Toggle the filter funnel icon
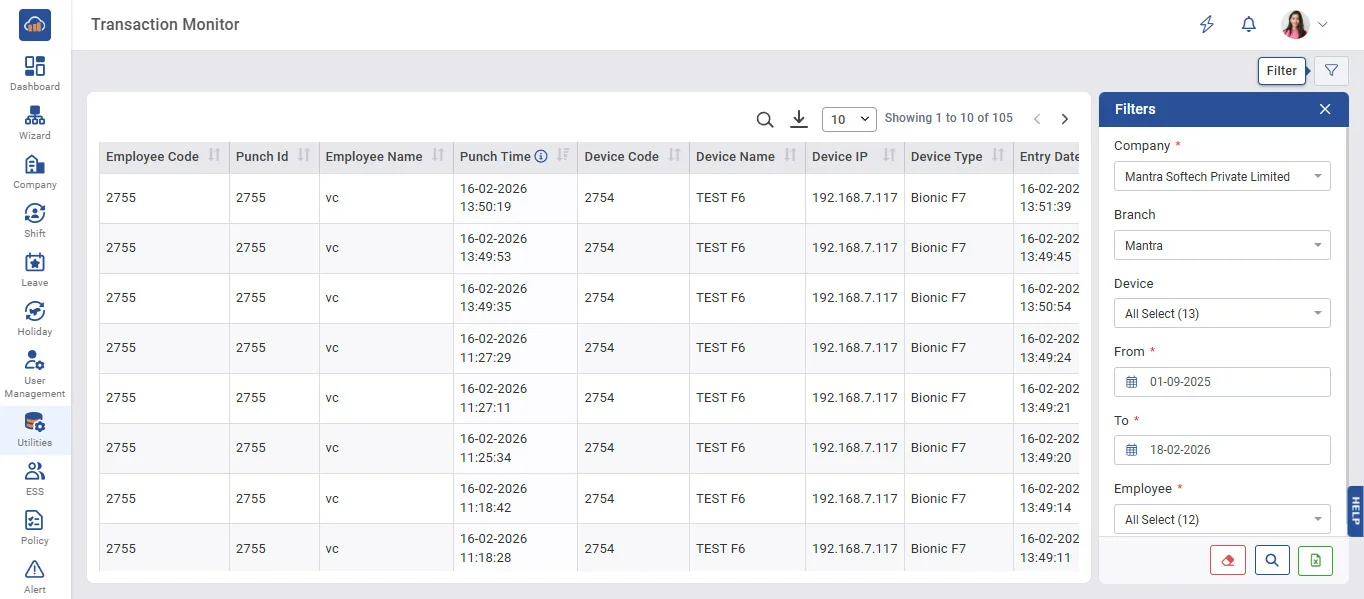This screenshot has height=599, width=1364. pyautogui.click(x=1331, y=71)
